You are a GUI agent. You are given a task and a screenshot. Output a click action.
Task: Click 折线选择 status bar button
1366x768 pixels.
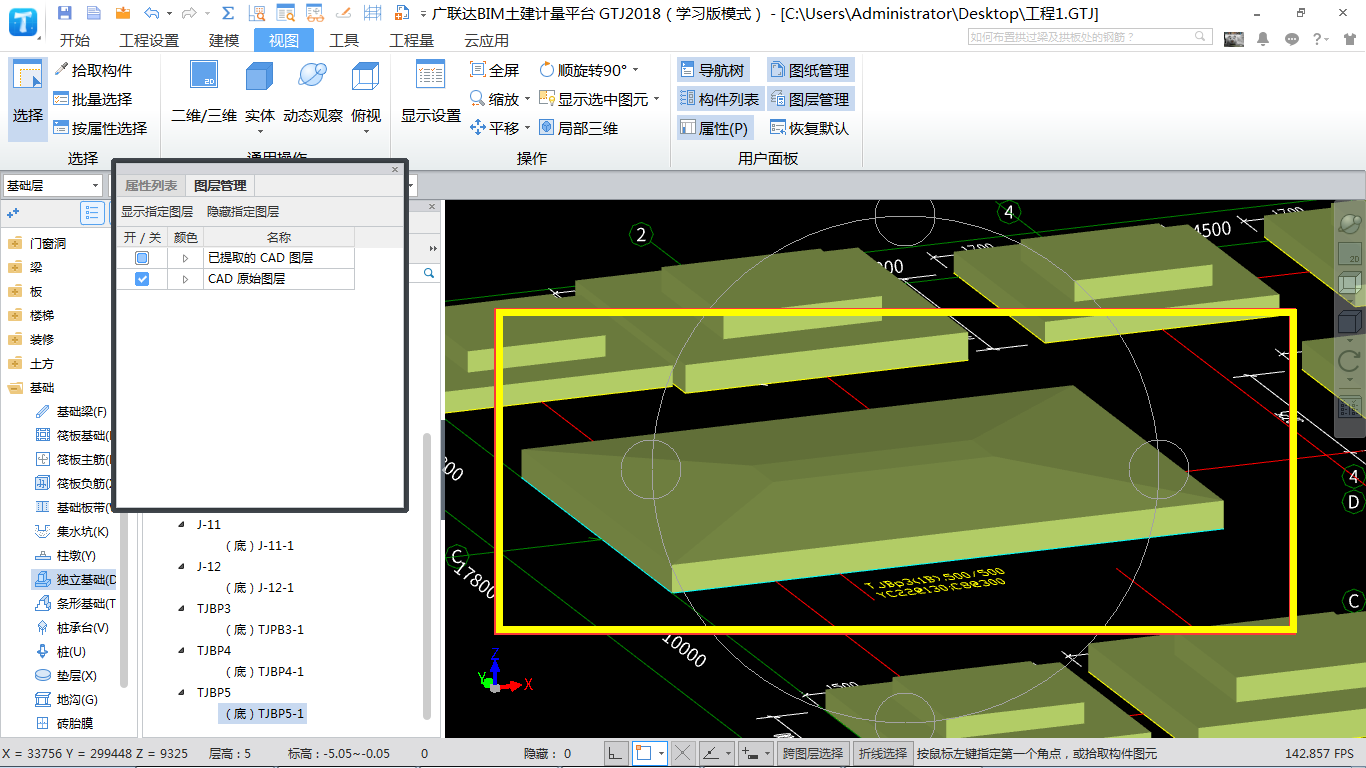[x=883, y=753]
